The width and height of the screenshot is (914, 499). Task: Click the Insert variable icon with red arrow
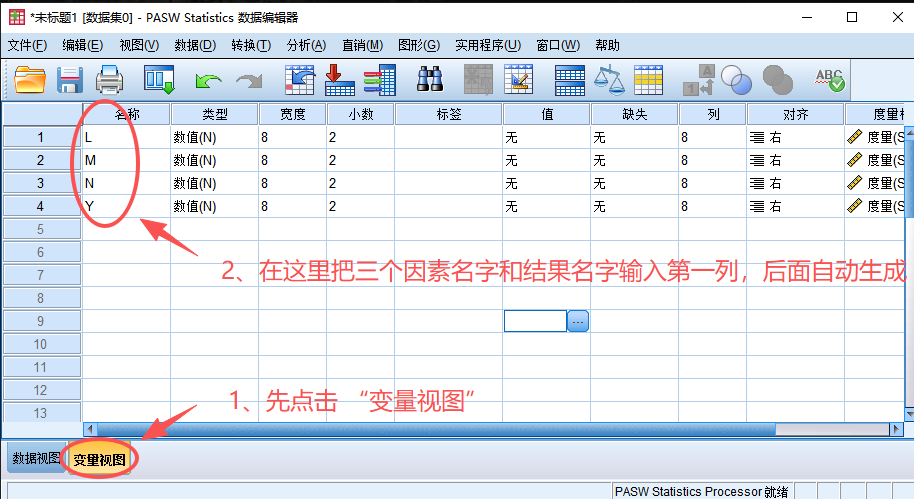(x=340, y=79)
